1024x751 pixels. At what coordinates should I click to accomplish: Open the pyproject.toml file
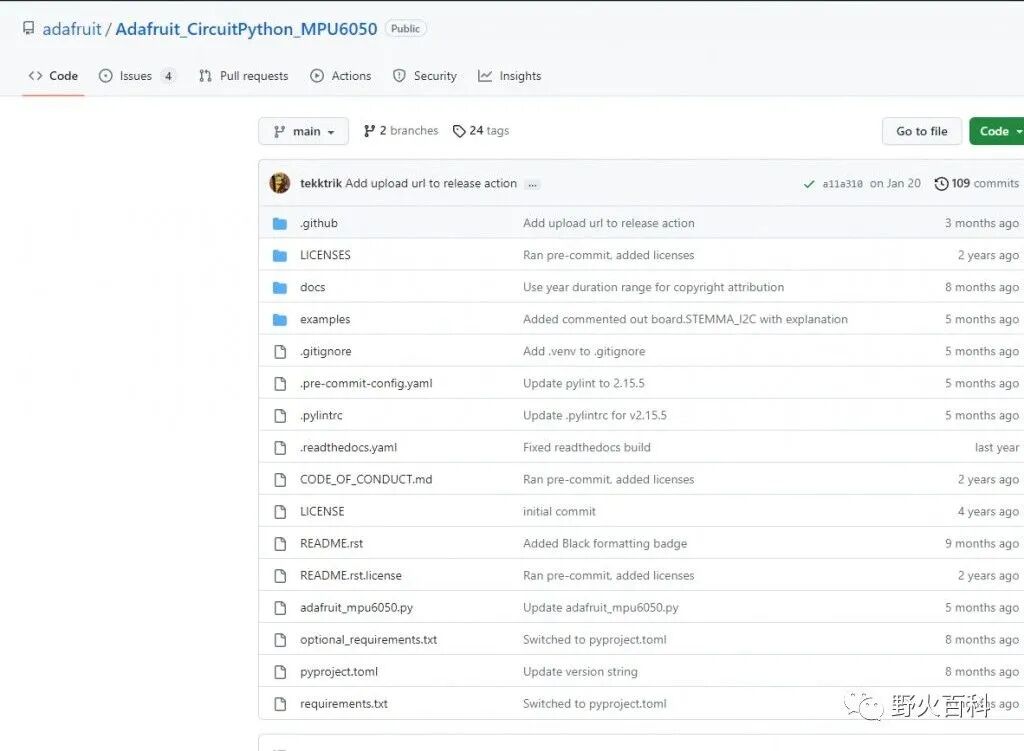[x=339, y=671]
